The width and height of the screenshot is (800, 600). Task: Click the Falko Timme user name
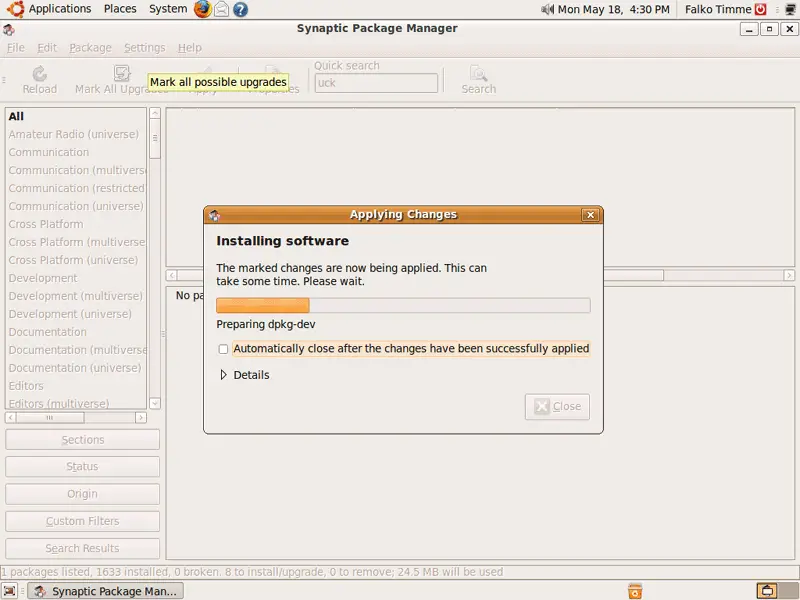[718, 9]
